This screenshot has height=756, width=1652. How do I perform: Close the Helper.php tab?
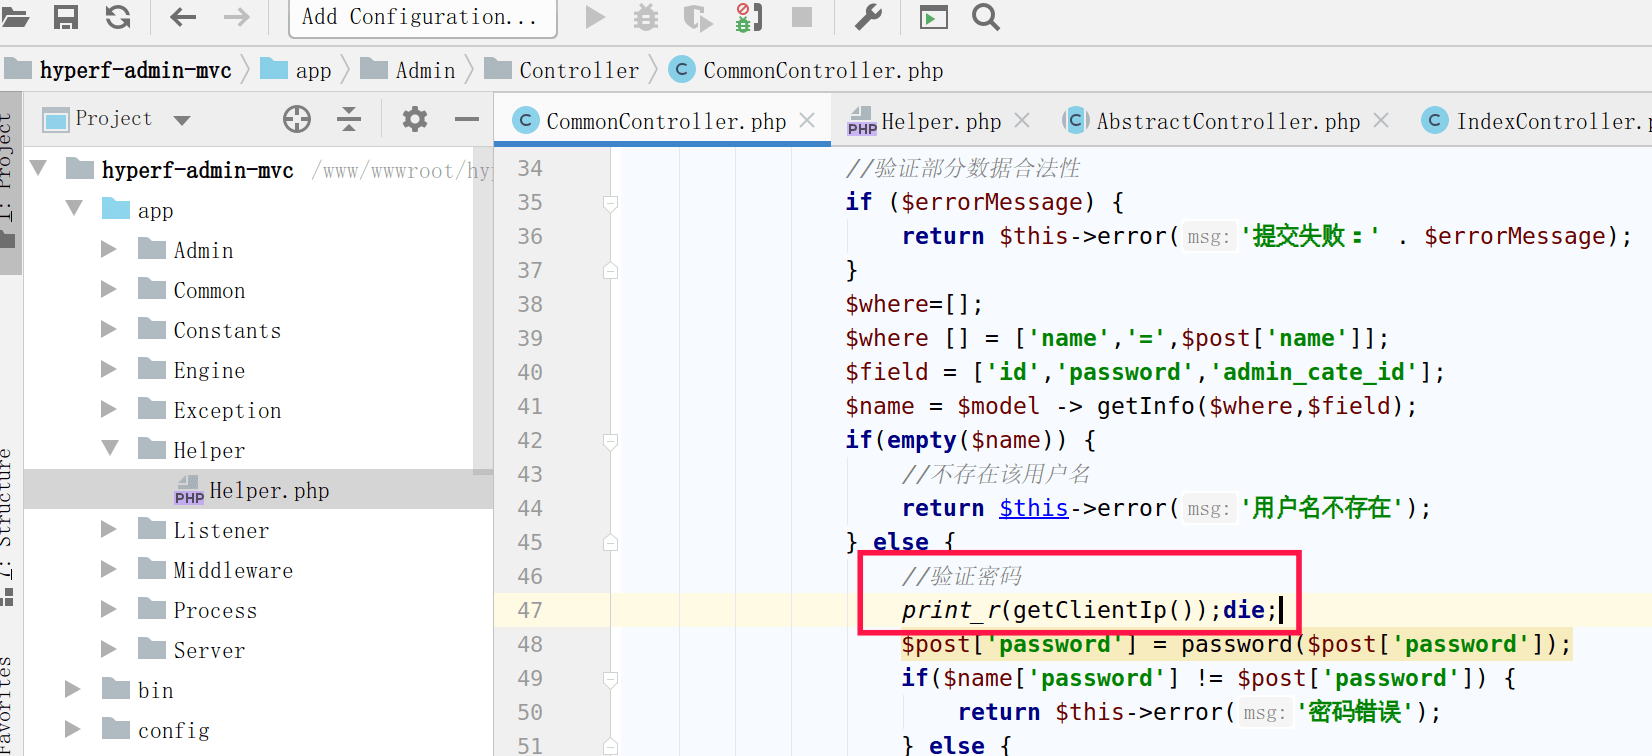1022,120
